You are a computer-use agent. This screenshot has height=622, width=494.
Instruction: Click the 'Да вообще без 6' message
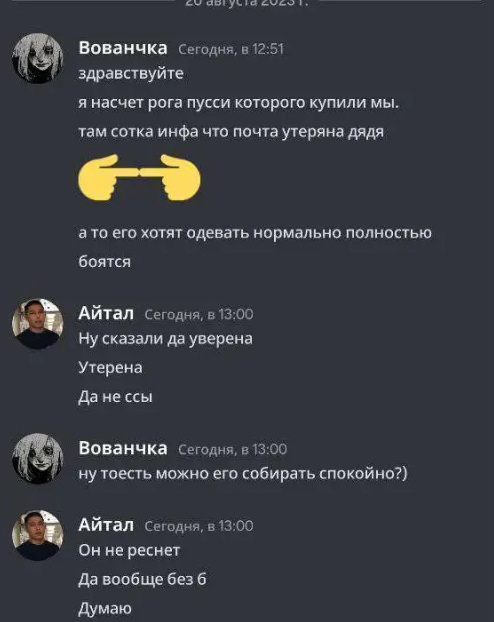[142, 579]
